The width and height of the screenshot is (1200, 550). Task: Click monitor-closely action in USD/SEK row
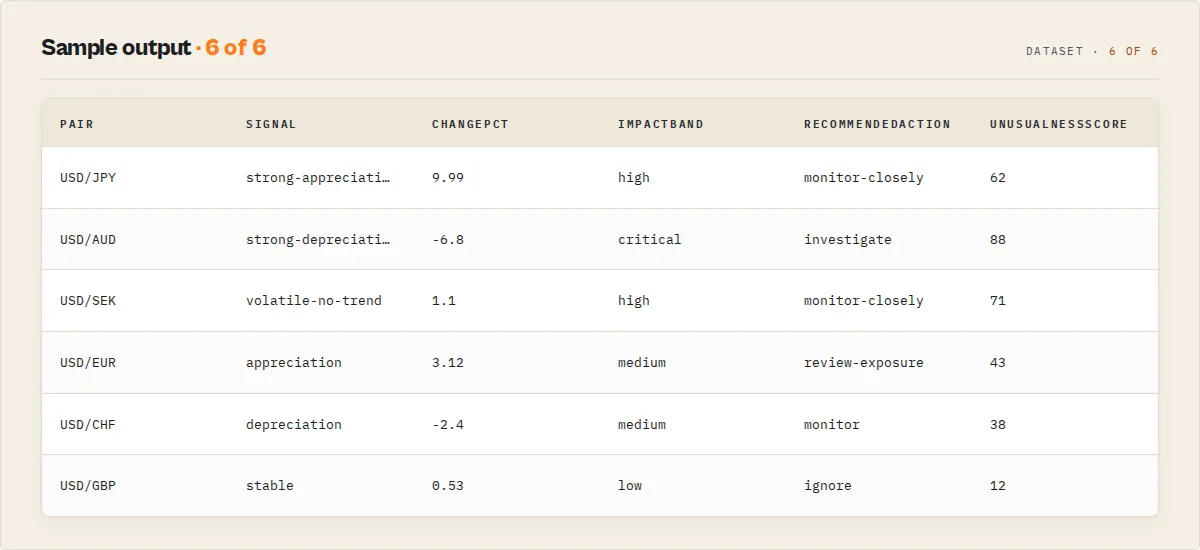click(x=864, y=300)
